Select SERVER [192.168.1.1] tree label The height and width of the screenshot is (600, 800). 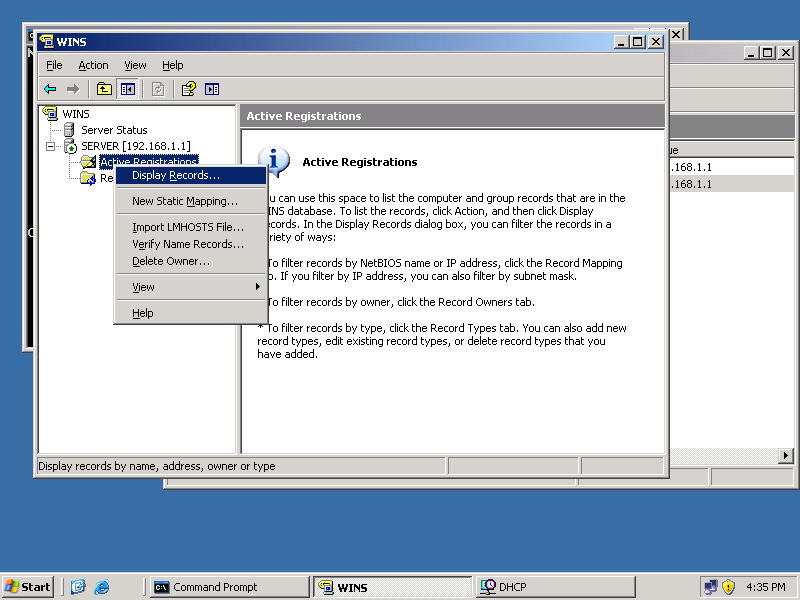pyautogui.click(x=136, y=146)
